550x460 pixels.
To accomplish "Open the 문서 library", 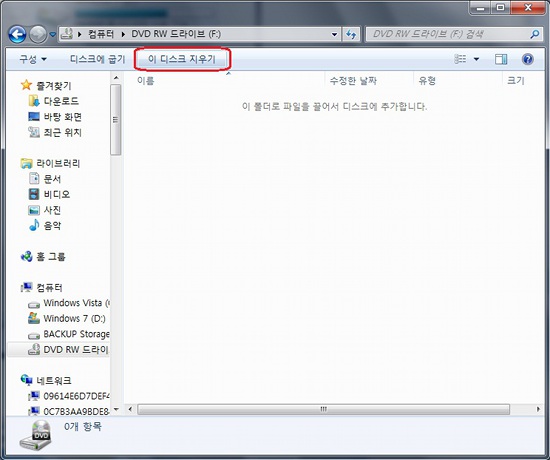I will [x=52, y=179].
